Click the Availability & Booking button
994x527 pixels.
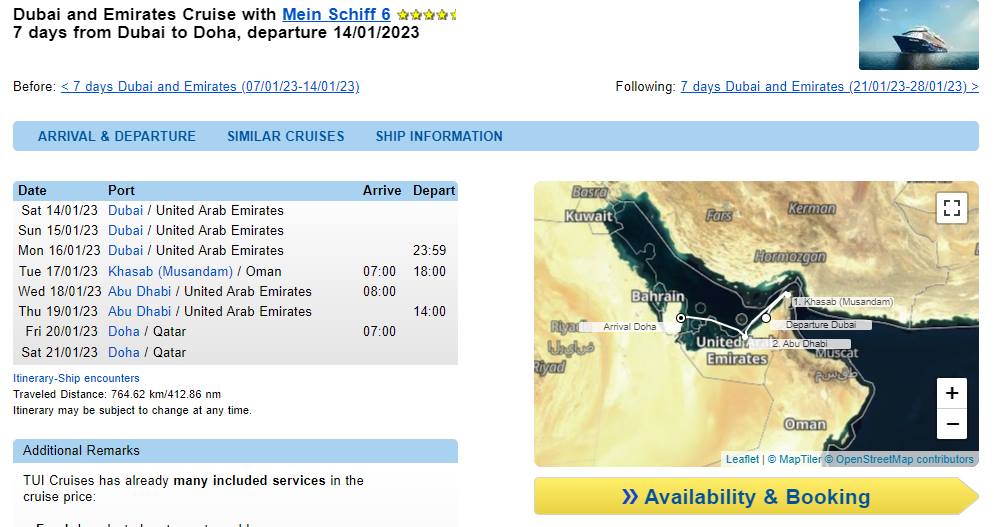pyautogui.click(x=756, y=497)
